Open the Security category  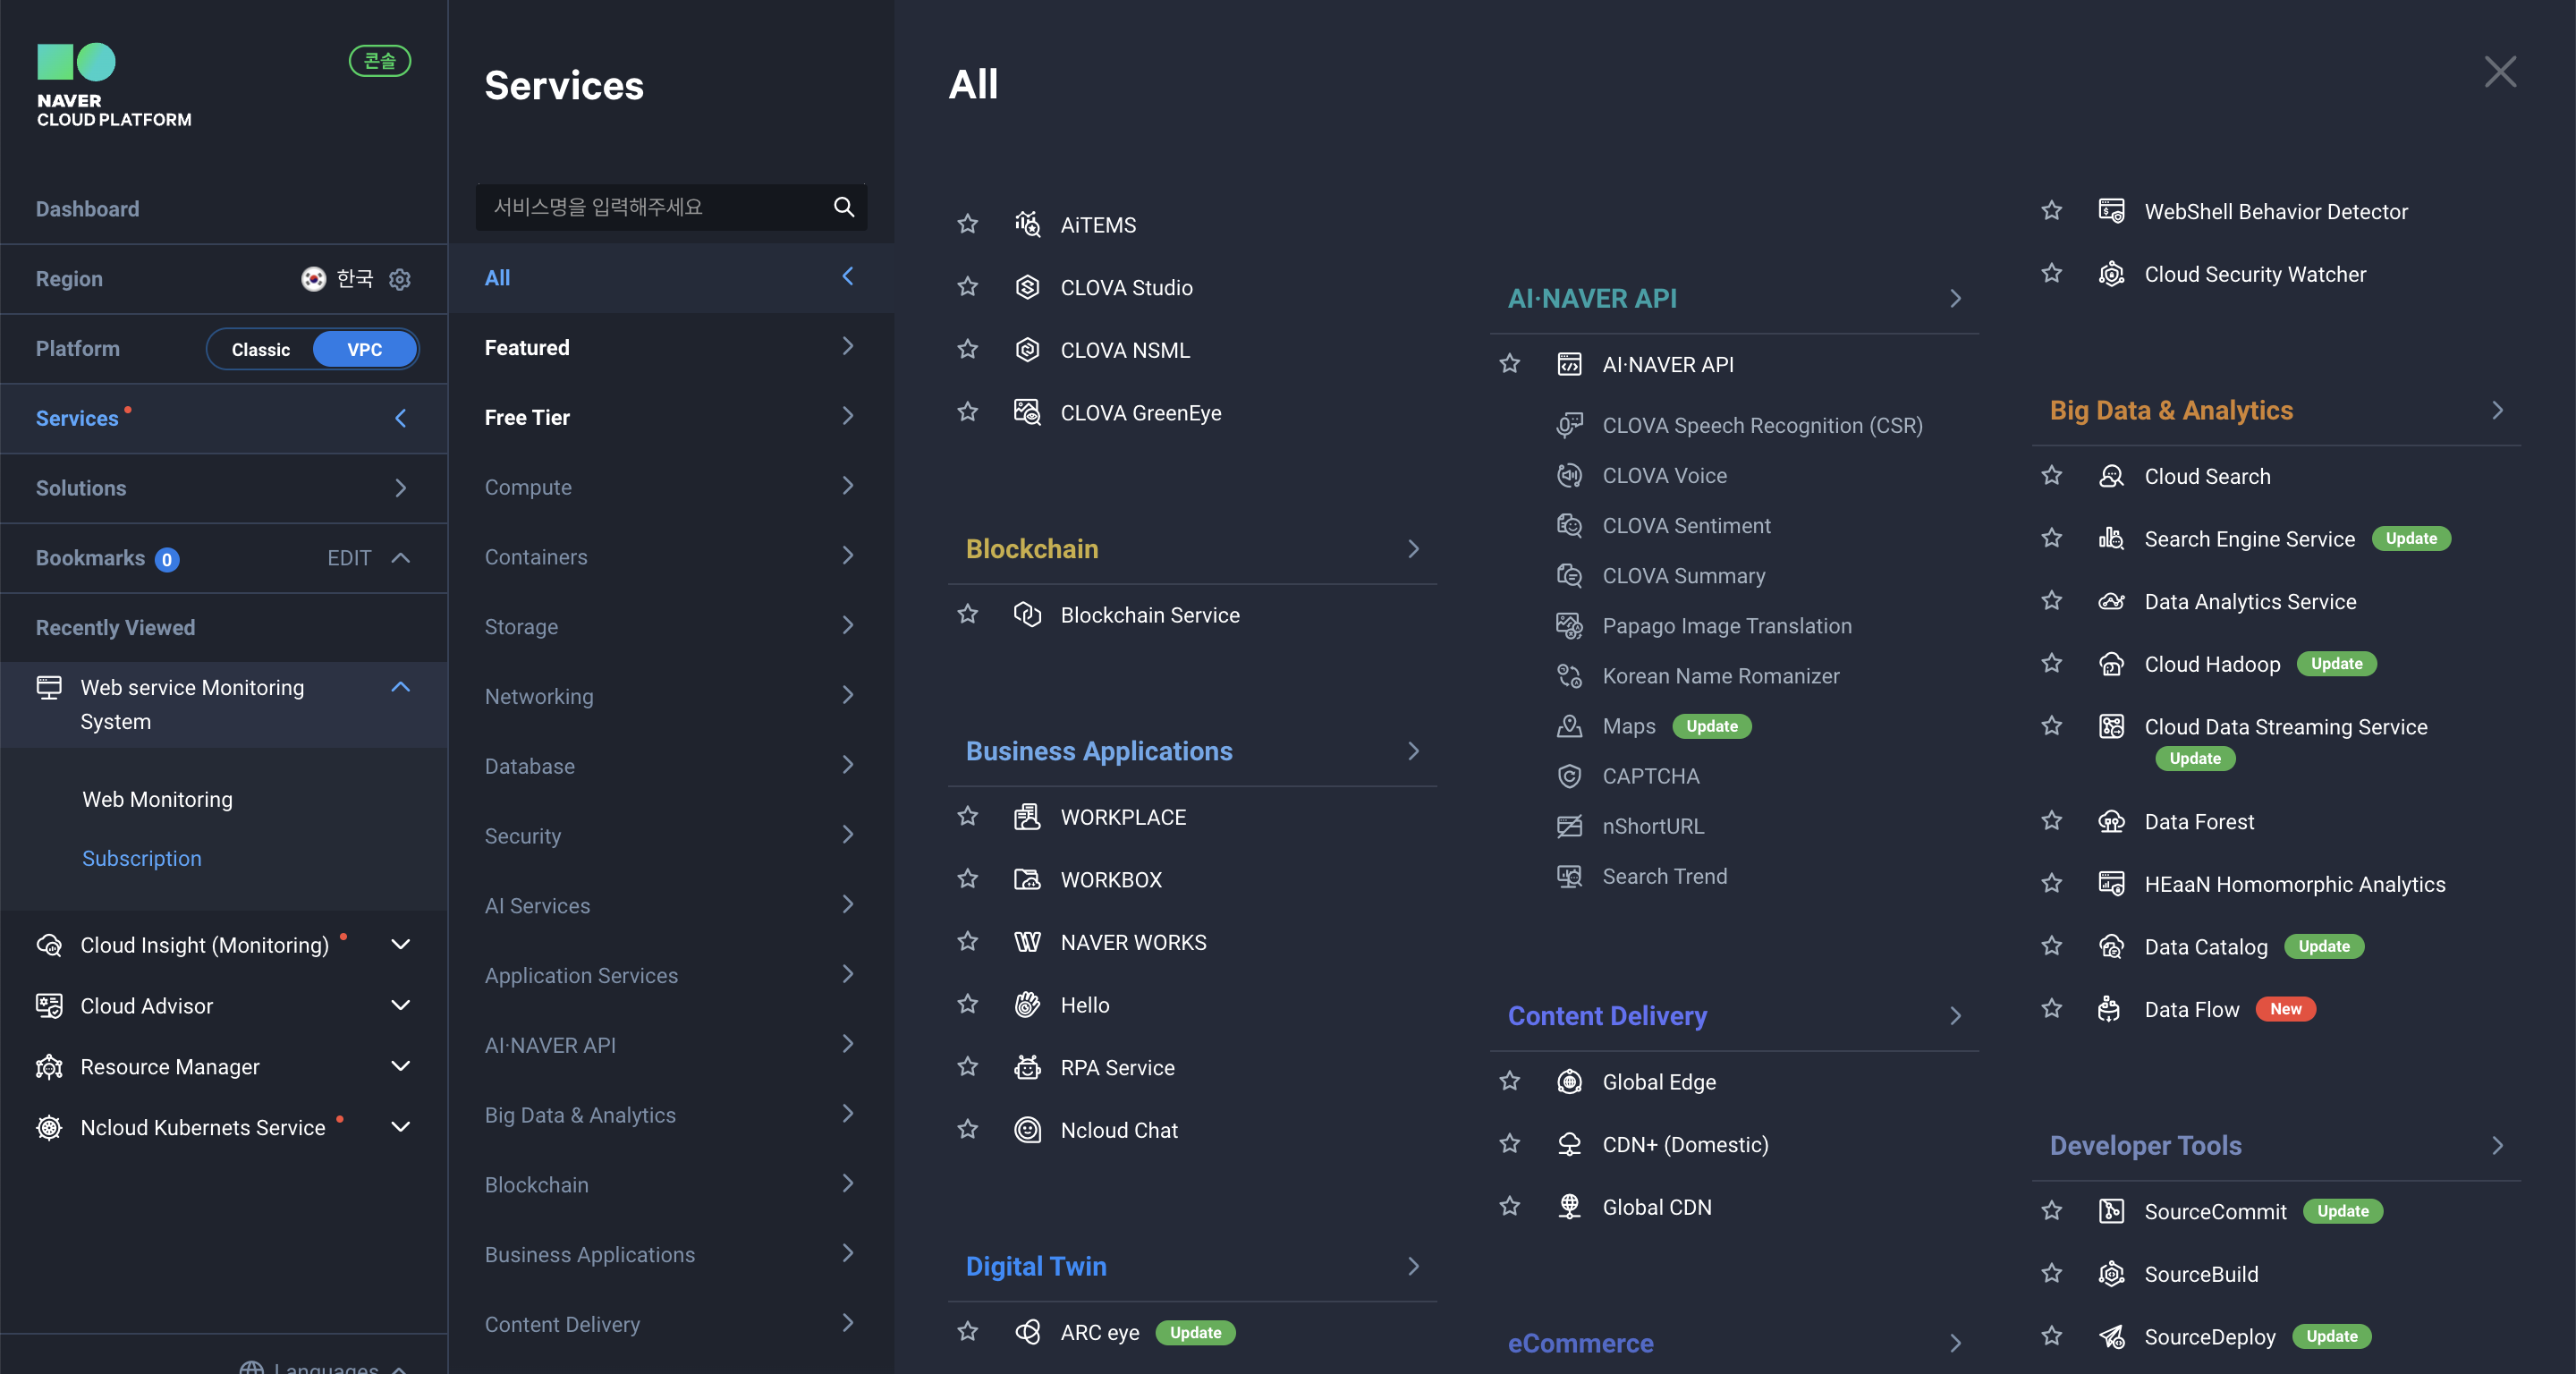[671, 836]
